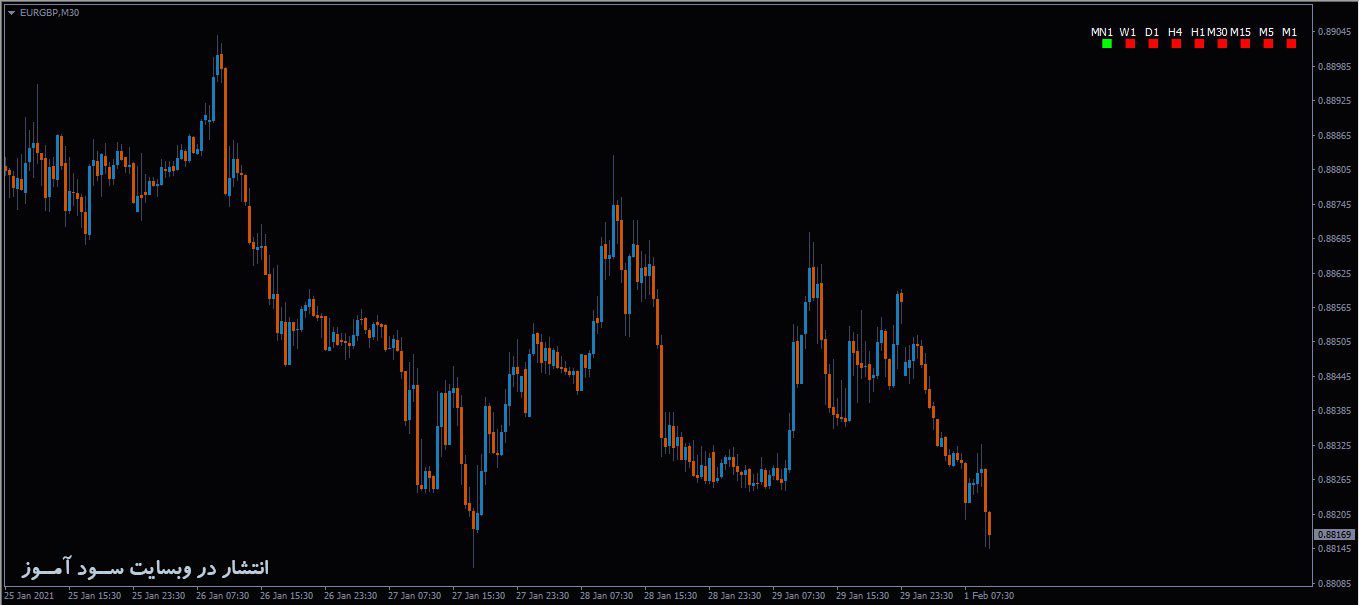Click the H1 trend indicator square
1360x605 pixels.
click(x=1198, y=43)
